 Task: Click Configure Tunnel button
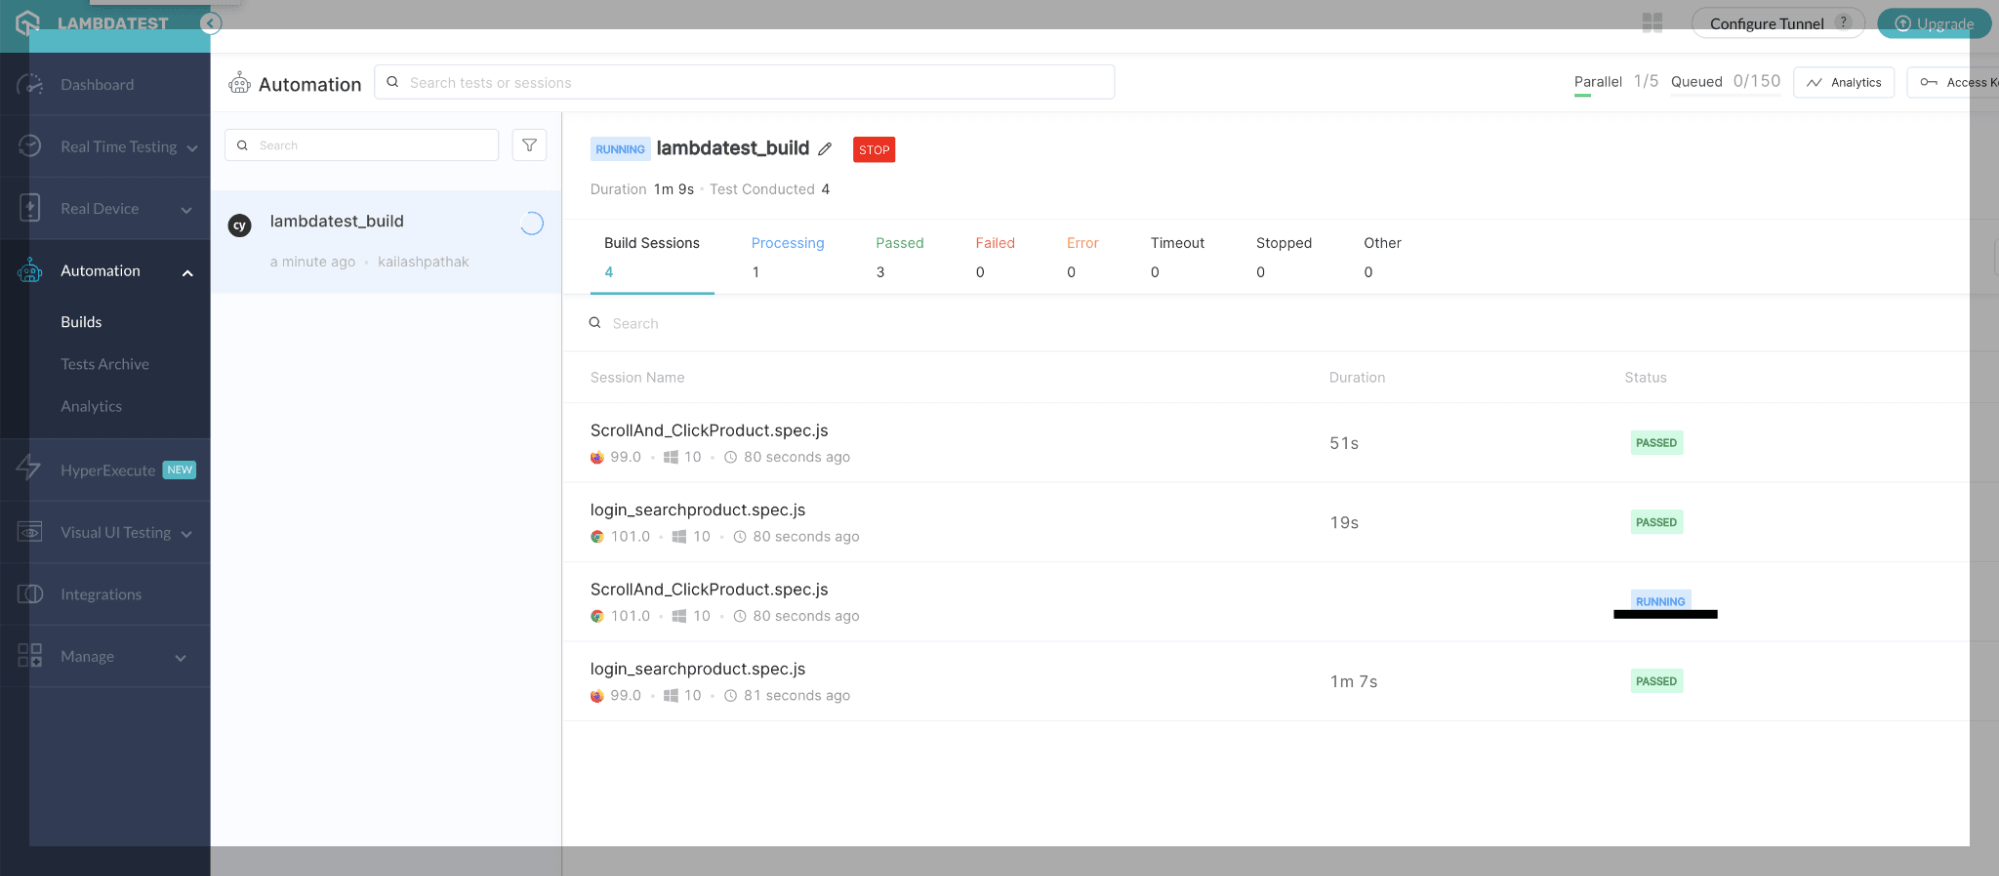coord(1777,23)
